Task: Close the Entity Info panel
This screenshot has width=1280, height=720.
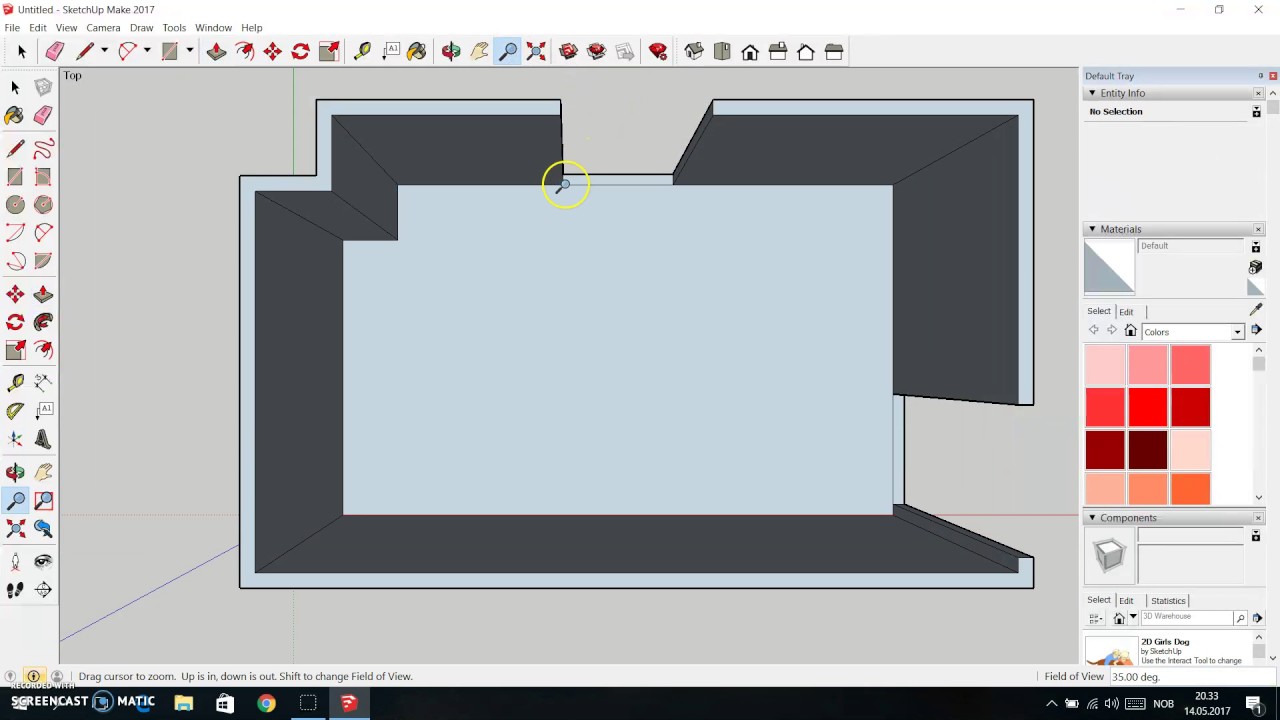Action: click(x=1258, y=93)
